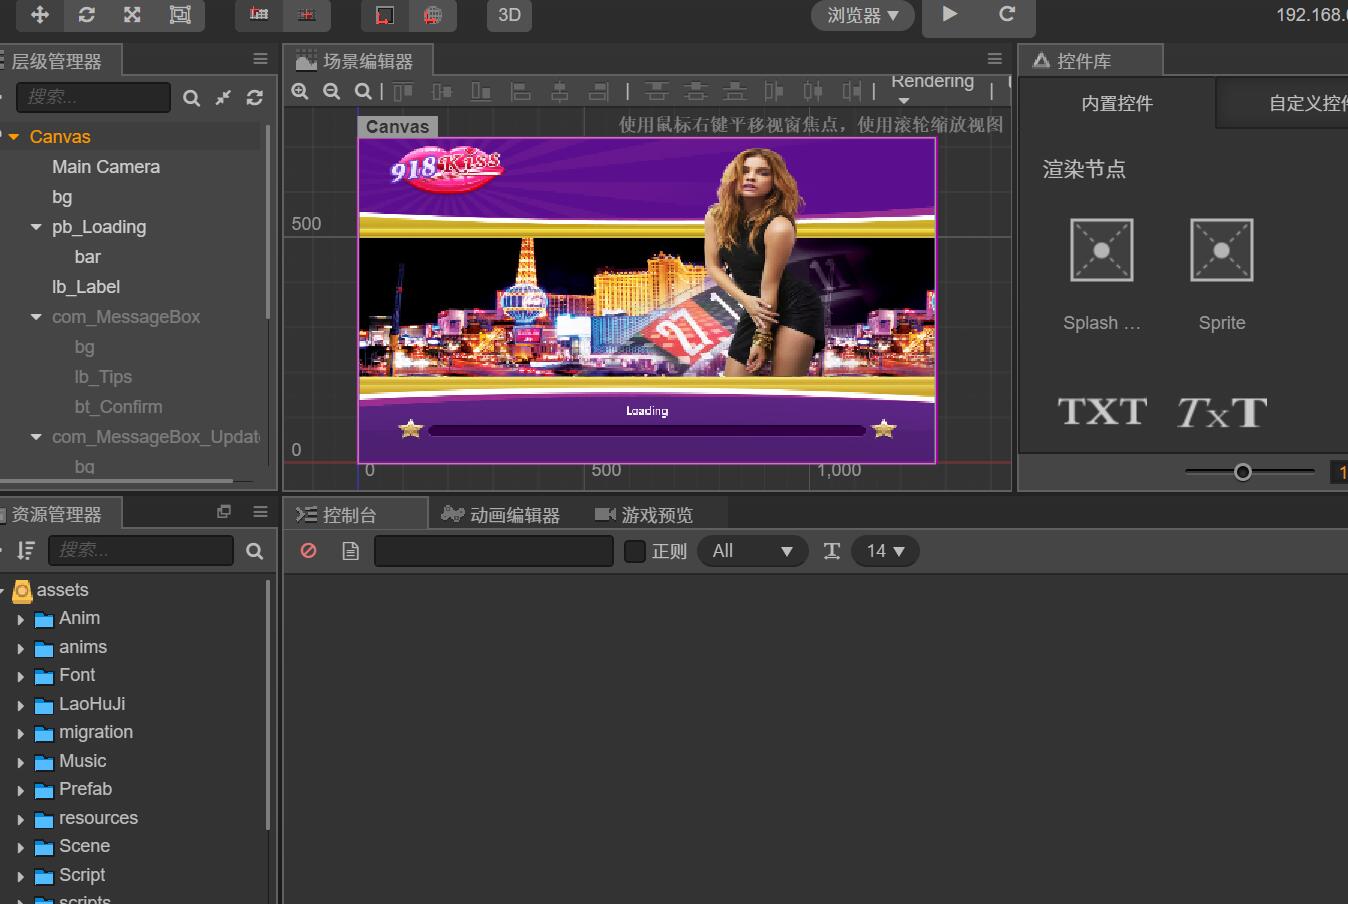Click the sort assets icon

tap(26, 550)
